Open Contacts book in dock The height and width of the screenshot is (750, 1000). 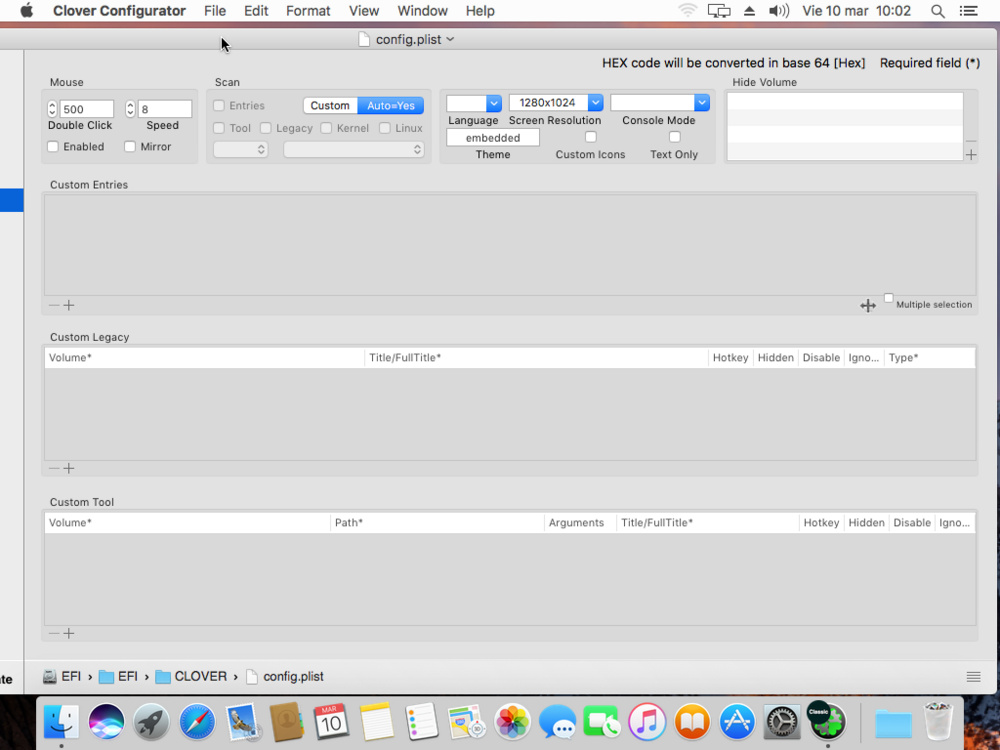[286, 721]
